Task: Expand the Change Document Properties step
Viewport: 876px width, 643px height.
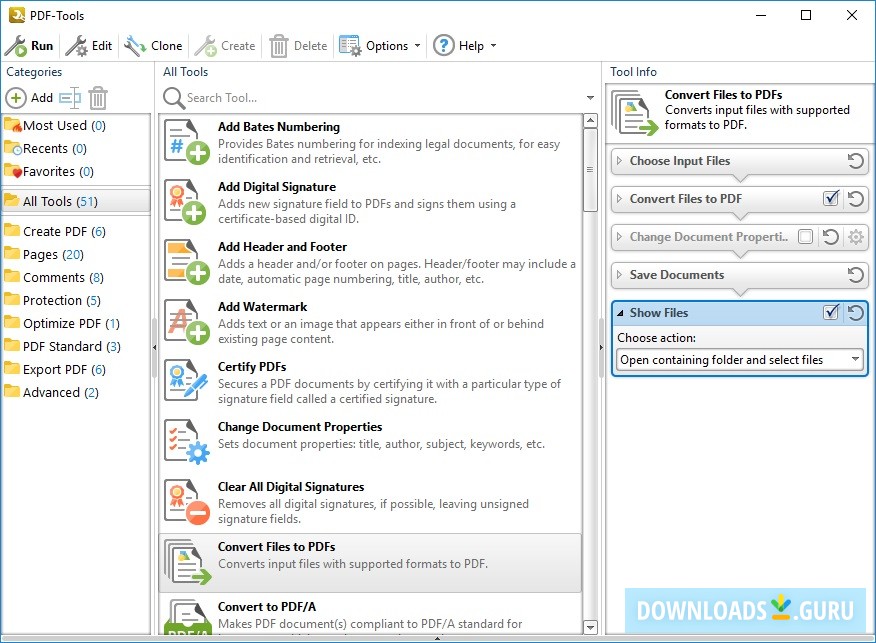Action: coord(619,236)
